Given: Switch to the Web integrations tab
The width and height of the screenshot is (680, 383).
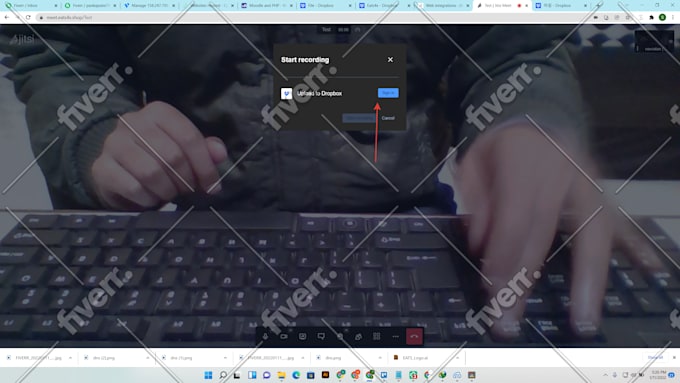Looking at the screenshot, I should (x=443, y=6).
